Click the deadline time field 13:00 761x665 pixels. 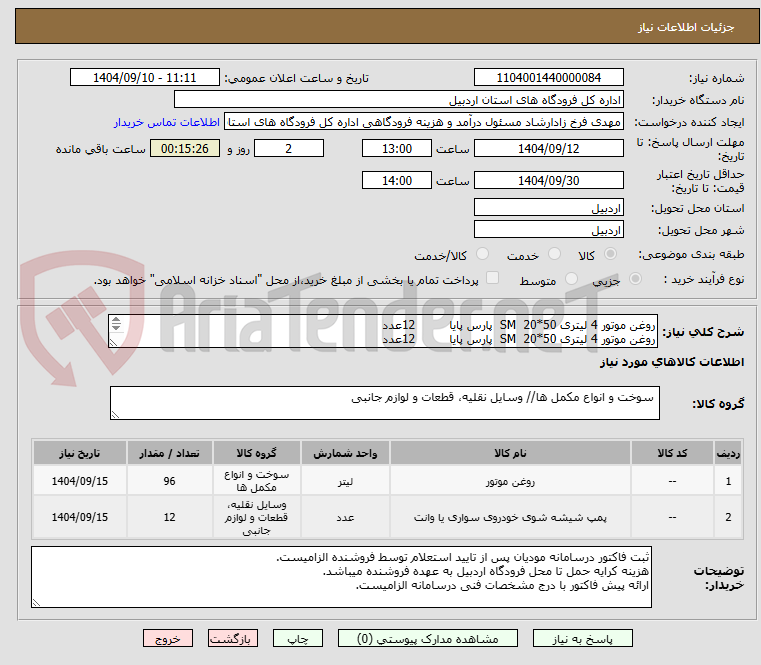point(397,148)
